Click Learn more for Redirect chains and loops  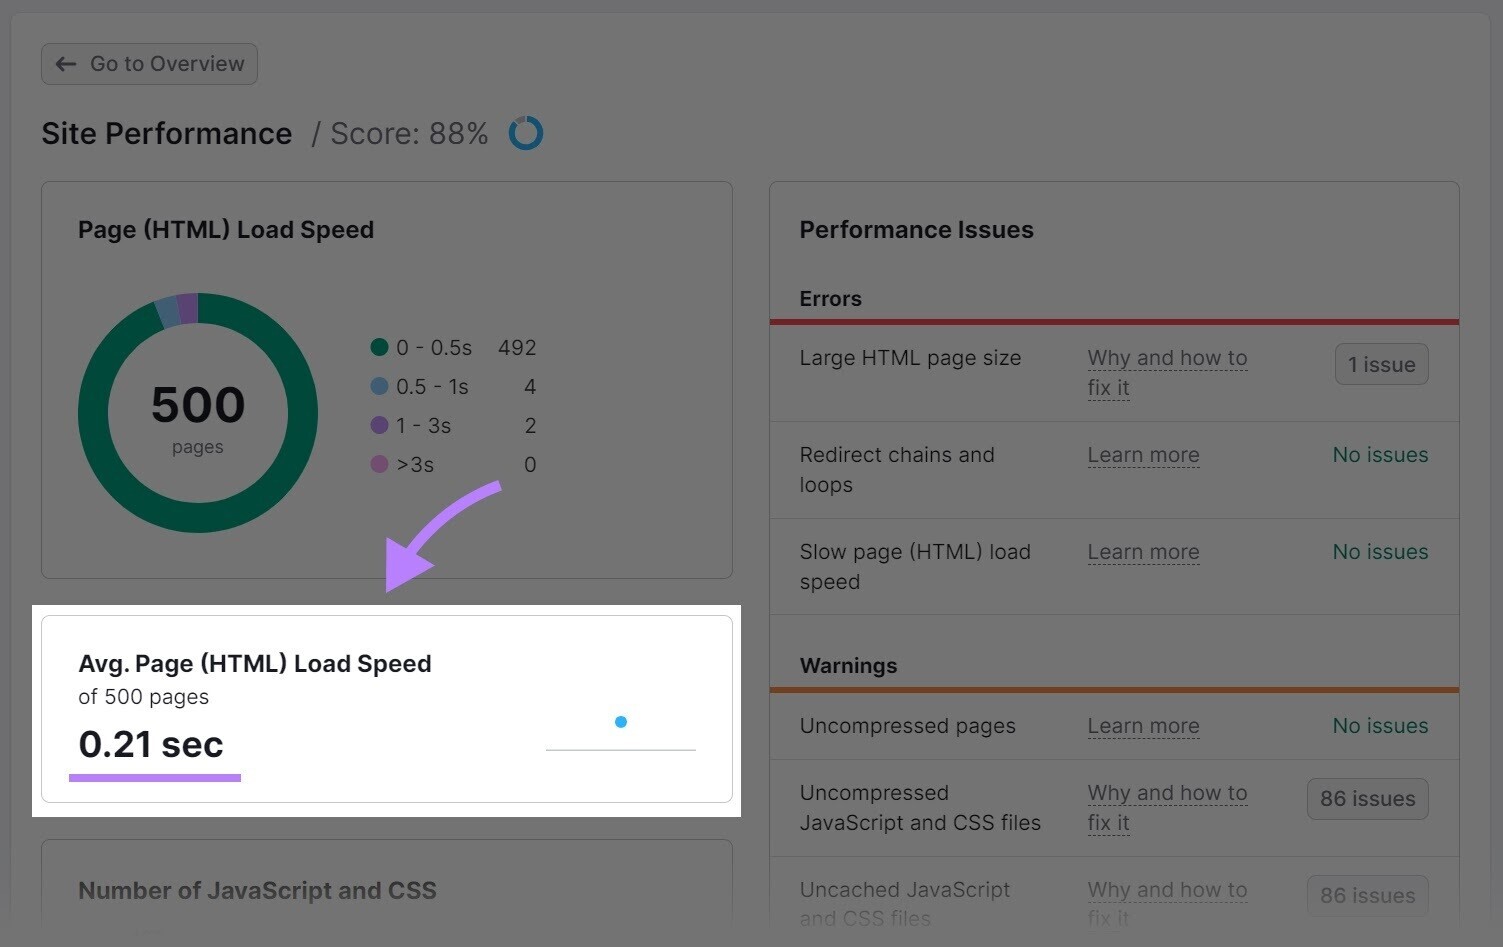[x=1143, y=454]
